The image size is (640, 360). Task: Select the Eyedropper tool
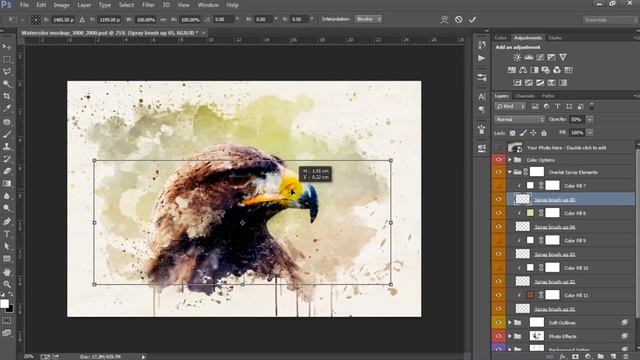pyautogui.click(x=7, y=108)
